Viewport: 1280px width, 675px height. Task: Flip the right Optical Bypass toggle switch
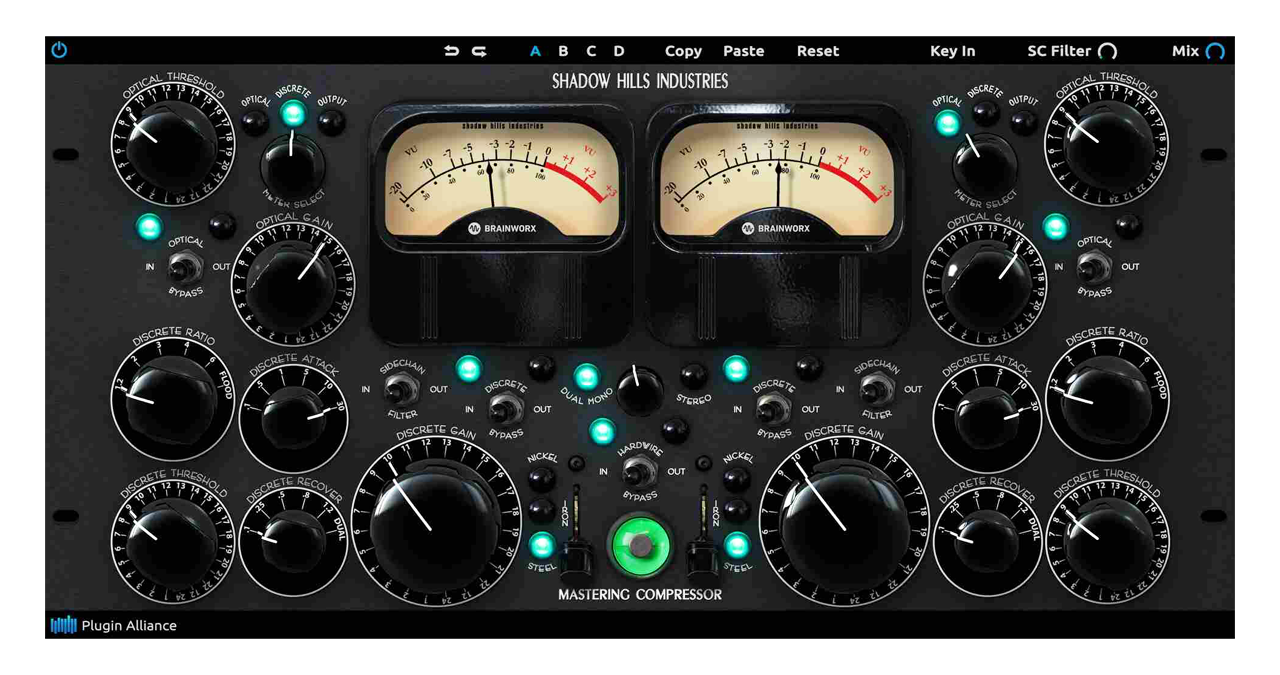[1094, 267]
